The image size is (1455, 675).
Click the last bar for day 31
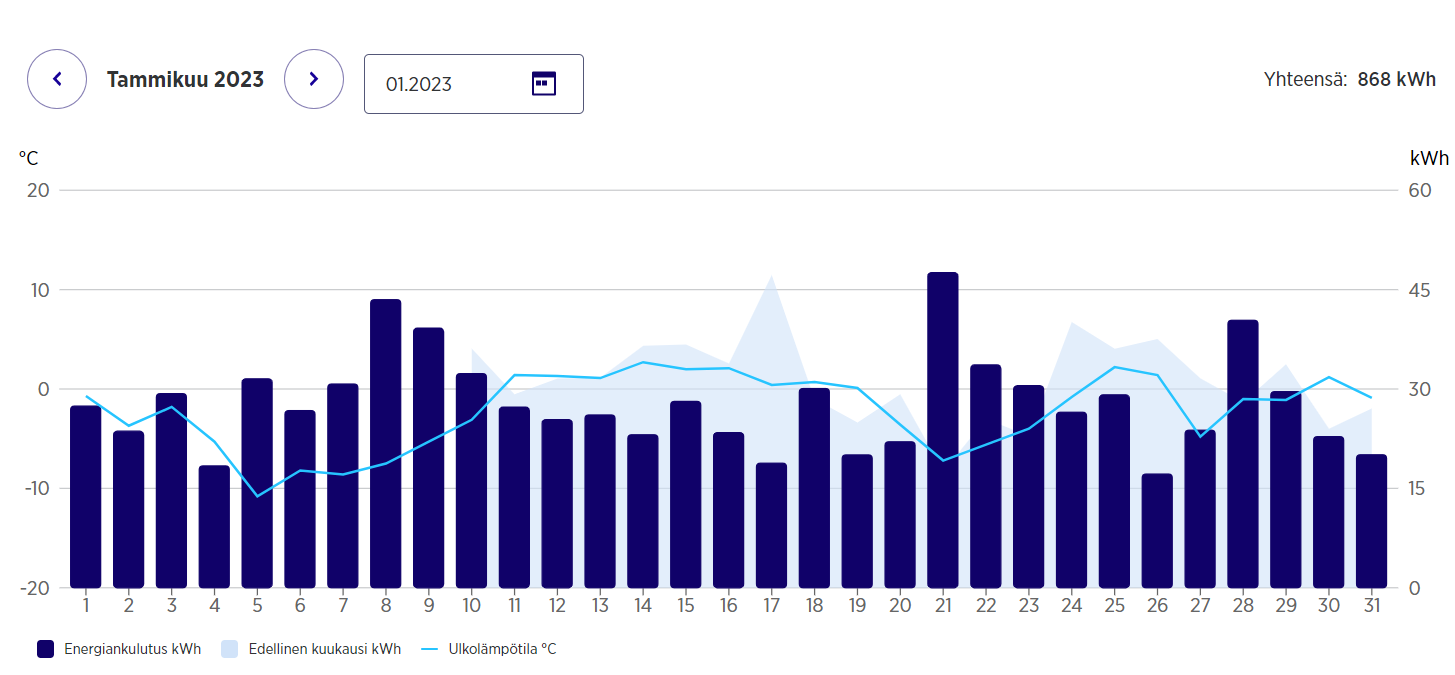tap(1371, 521)
